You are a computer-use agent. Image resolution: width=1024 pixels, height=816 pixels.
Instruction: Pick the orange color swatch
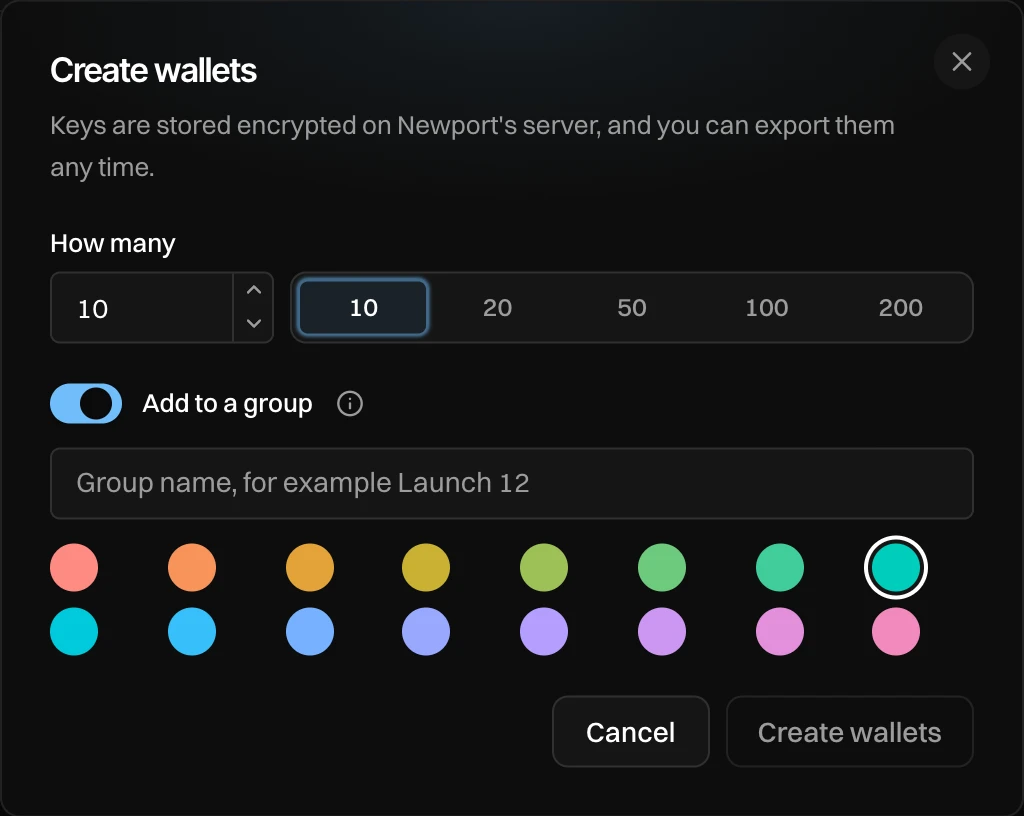pos(192,567)
